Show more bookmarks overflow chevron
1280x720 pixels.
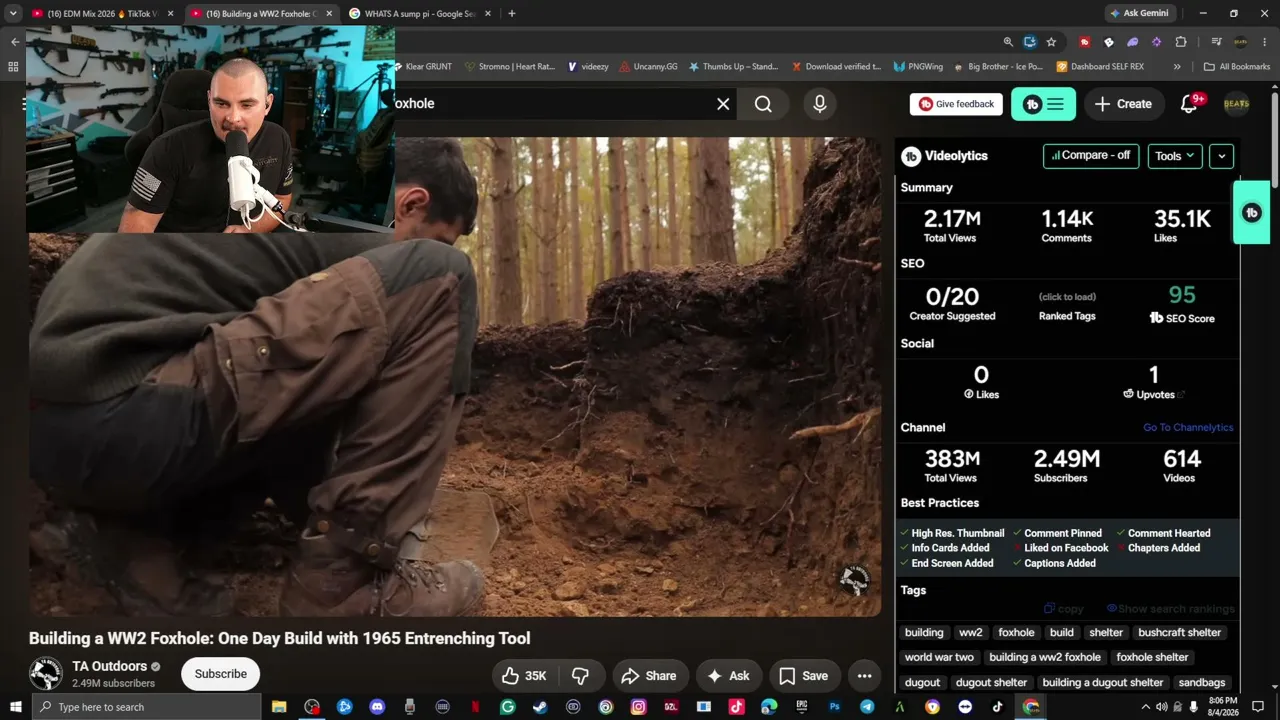(x=1177, y=67)
